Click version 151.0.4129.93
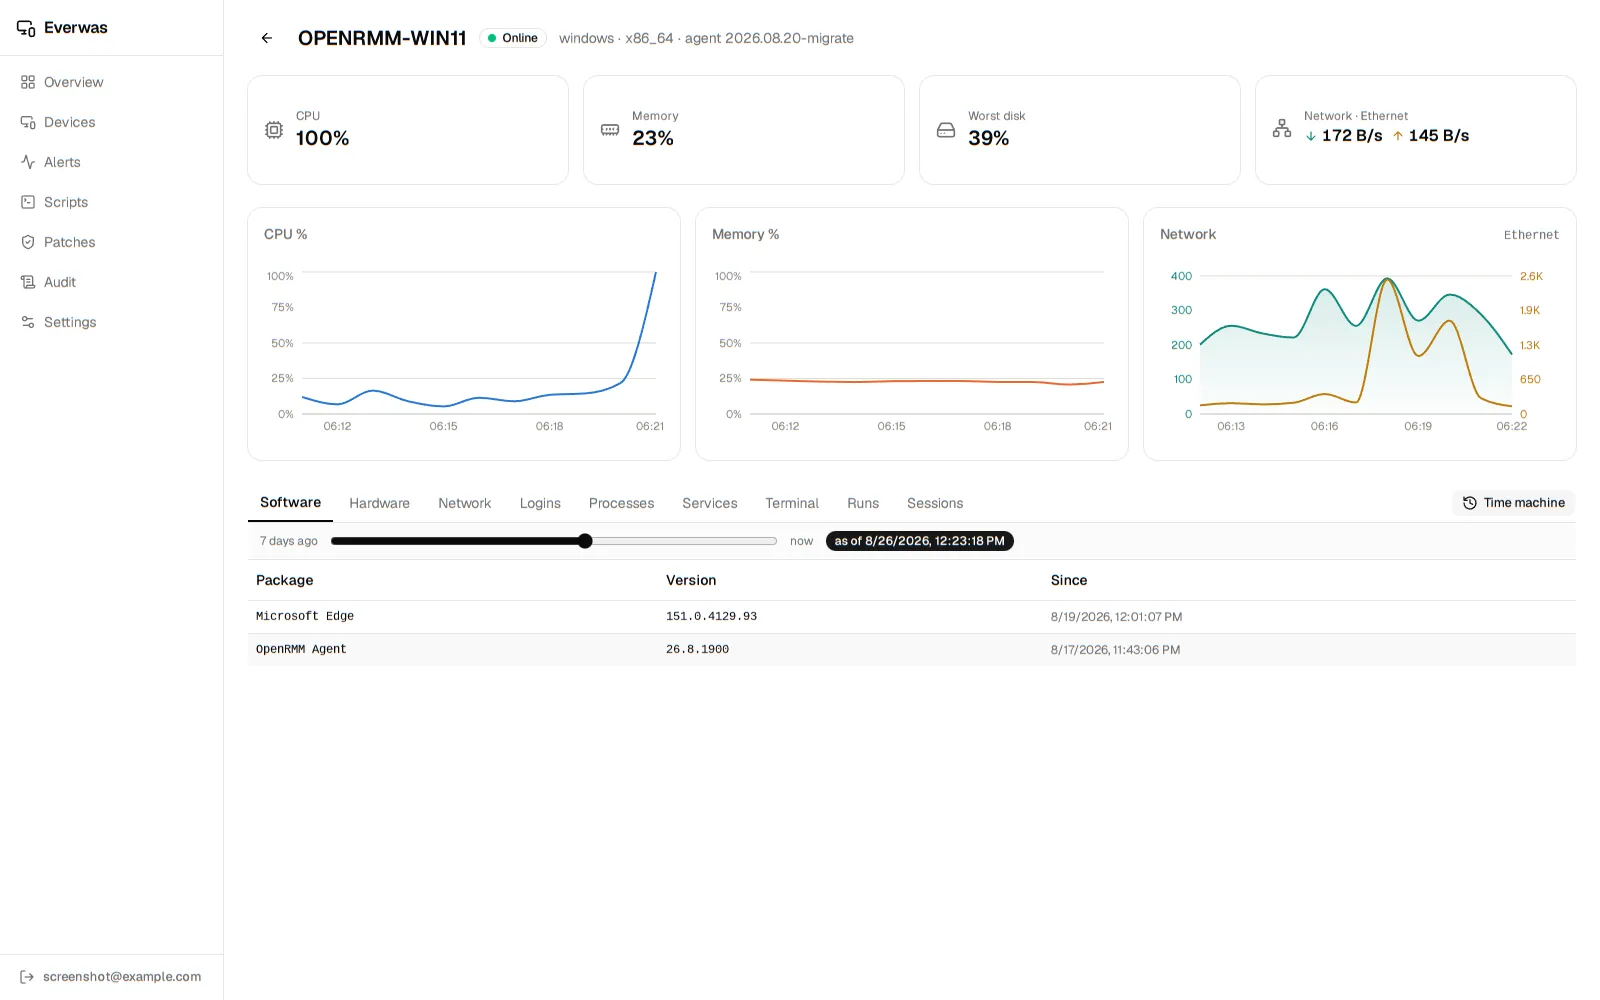Screen dimensions: 1600x1000 click(x=711, y=617)
